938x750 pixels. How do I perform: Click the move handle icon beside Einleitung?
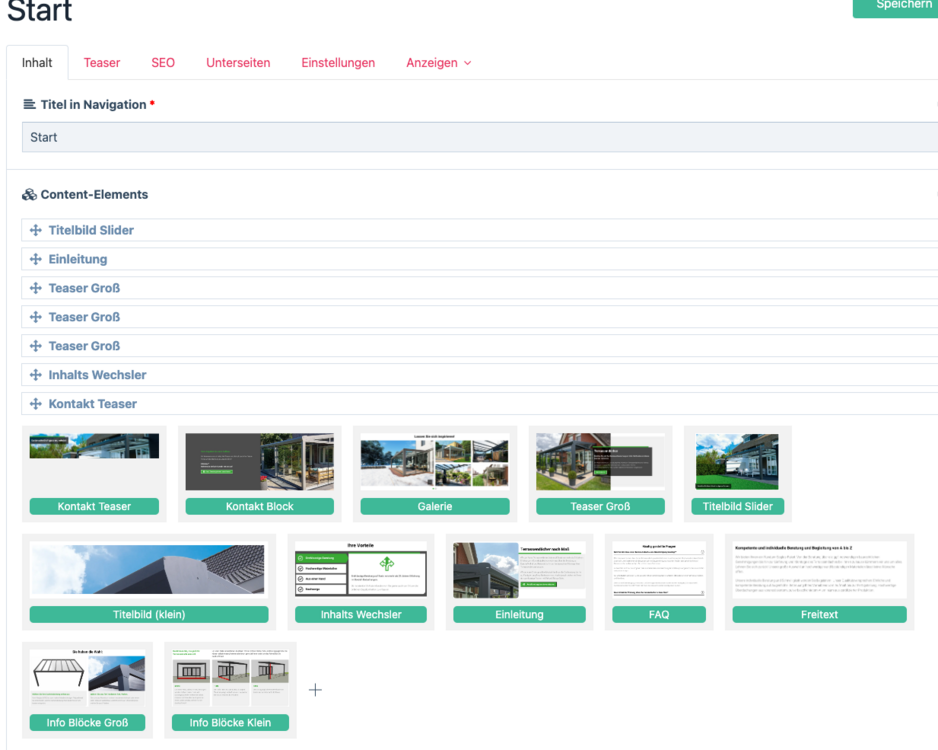(x=36, y=259)
